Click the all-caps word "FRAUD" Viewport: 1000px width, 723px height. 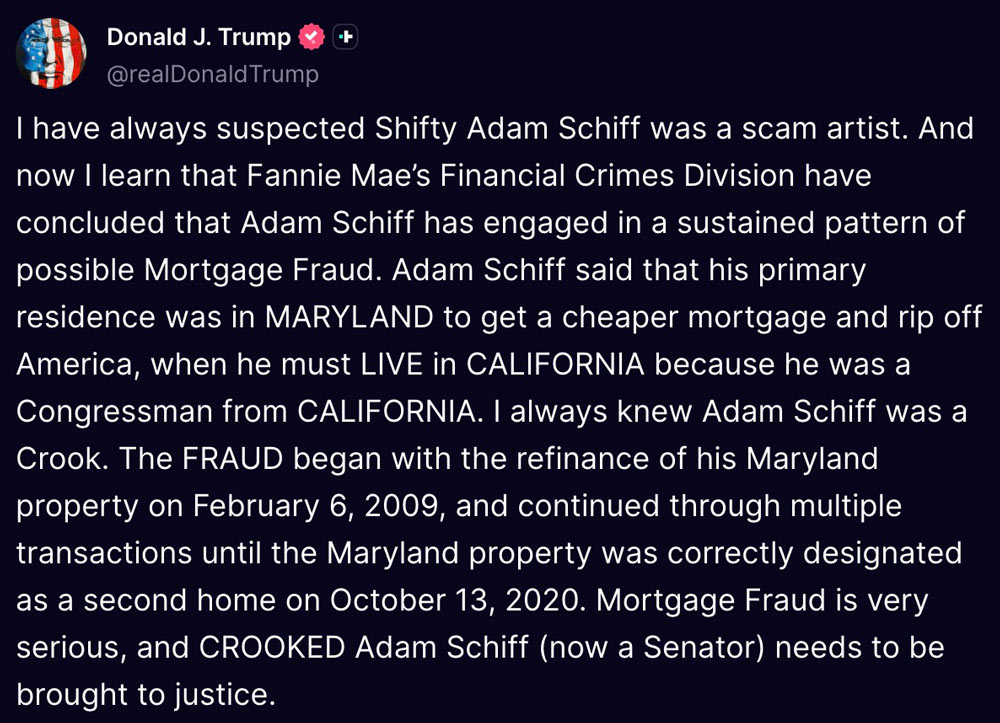click(x=233, y=459)
